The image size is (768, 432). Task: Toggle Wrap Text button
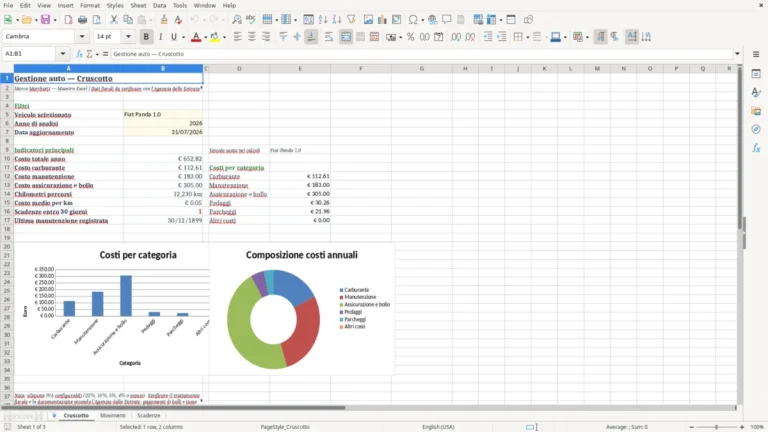click(x=329, y=37)
